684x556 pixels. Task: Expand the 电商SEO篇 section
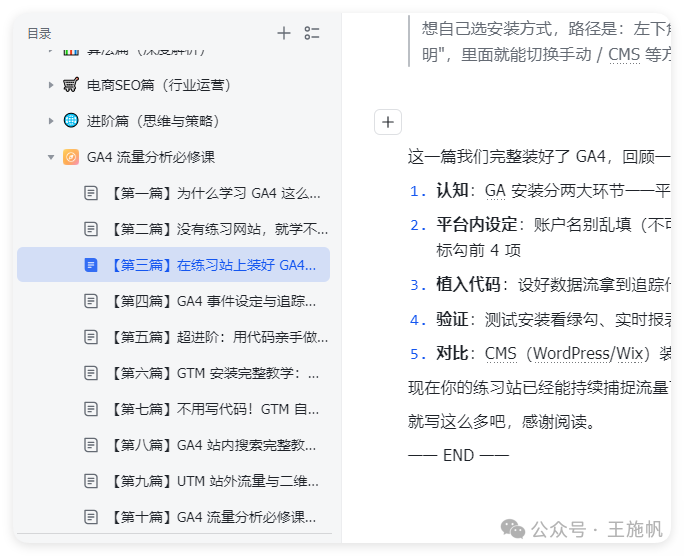pyautogui.click(x=51, y=85)
